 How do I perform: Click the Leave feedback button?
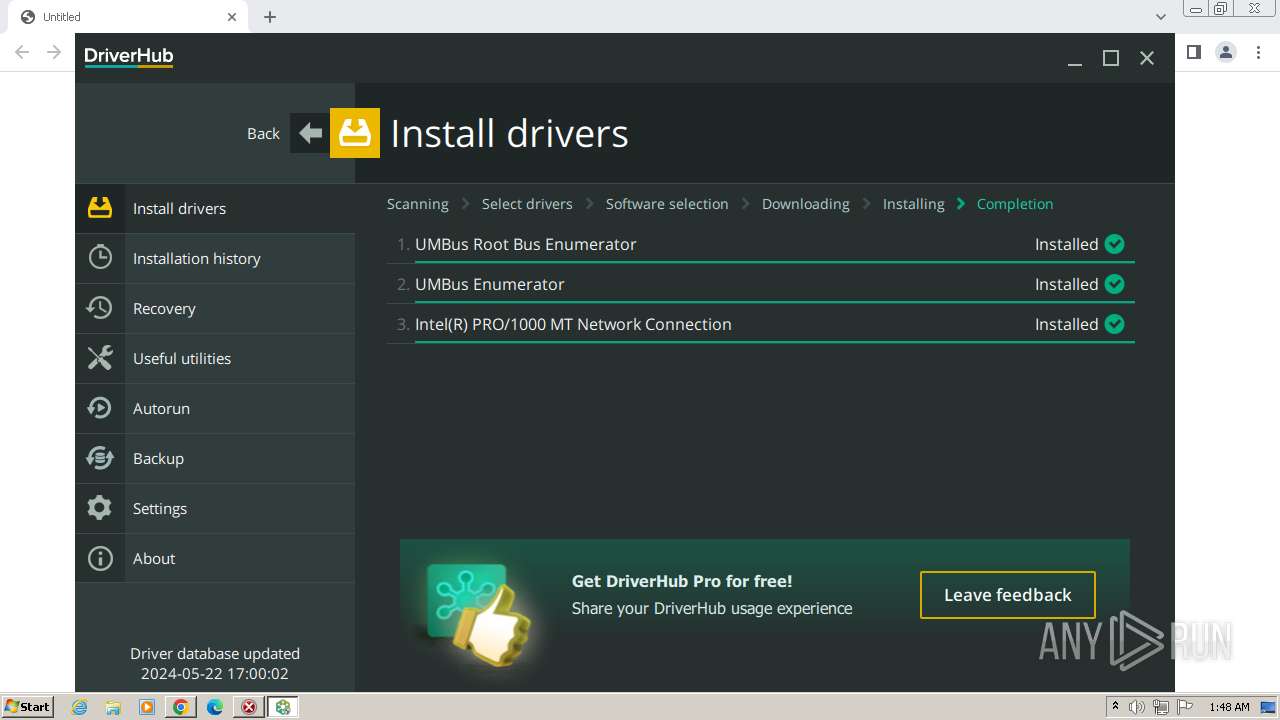click(1008, 595)
